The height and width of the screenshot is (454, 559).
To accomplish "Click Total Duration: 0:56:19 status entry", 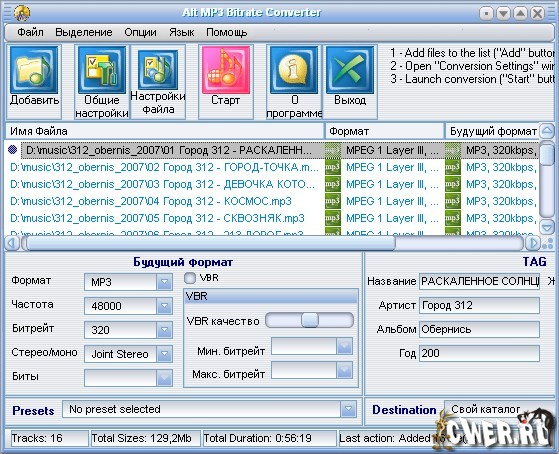I will point(270,438).
